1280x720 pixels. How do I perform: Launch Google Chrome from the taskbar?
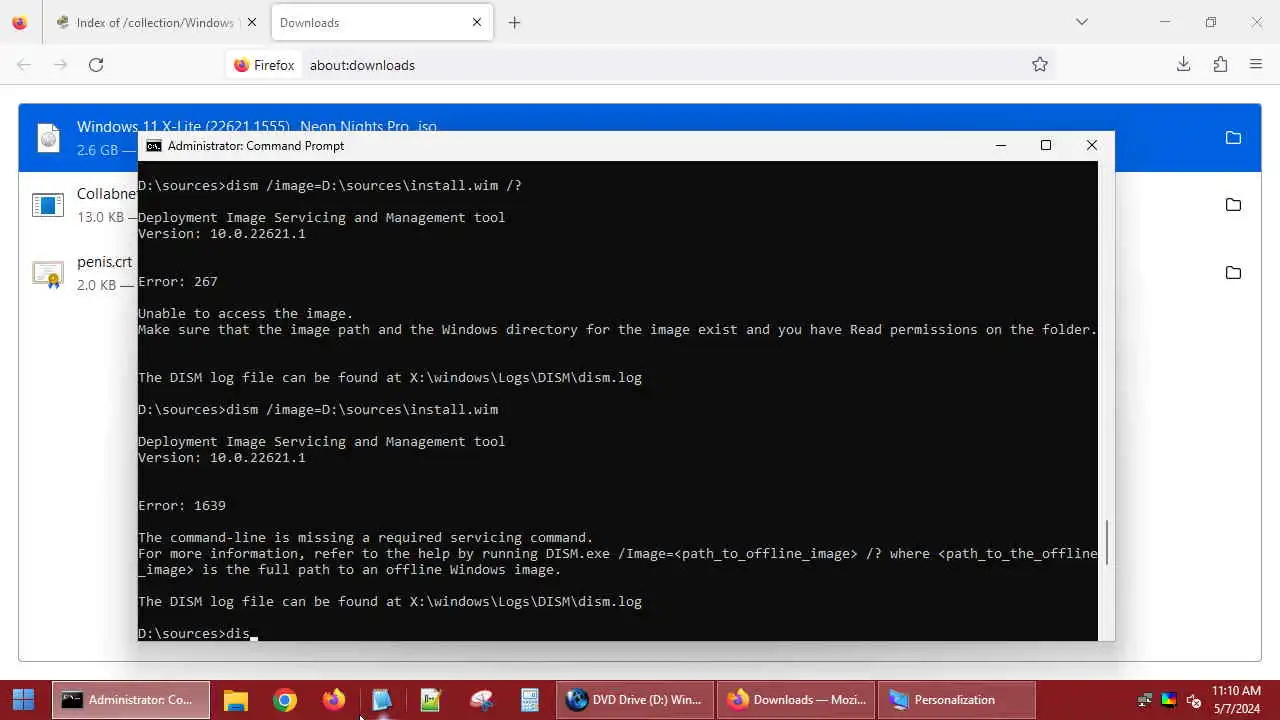pos(285,700)
